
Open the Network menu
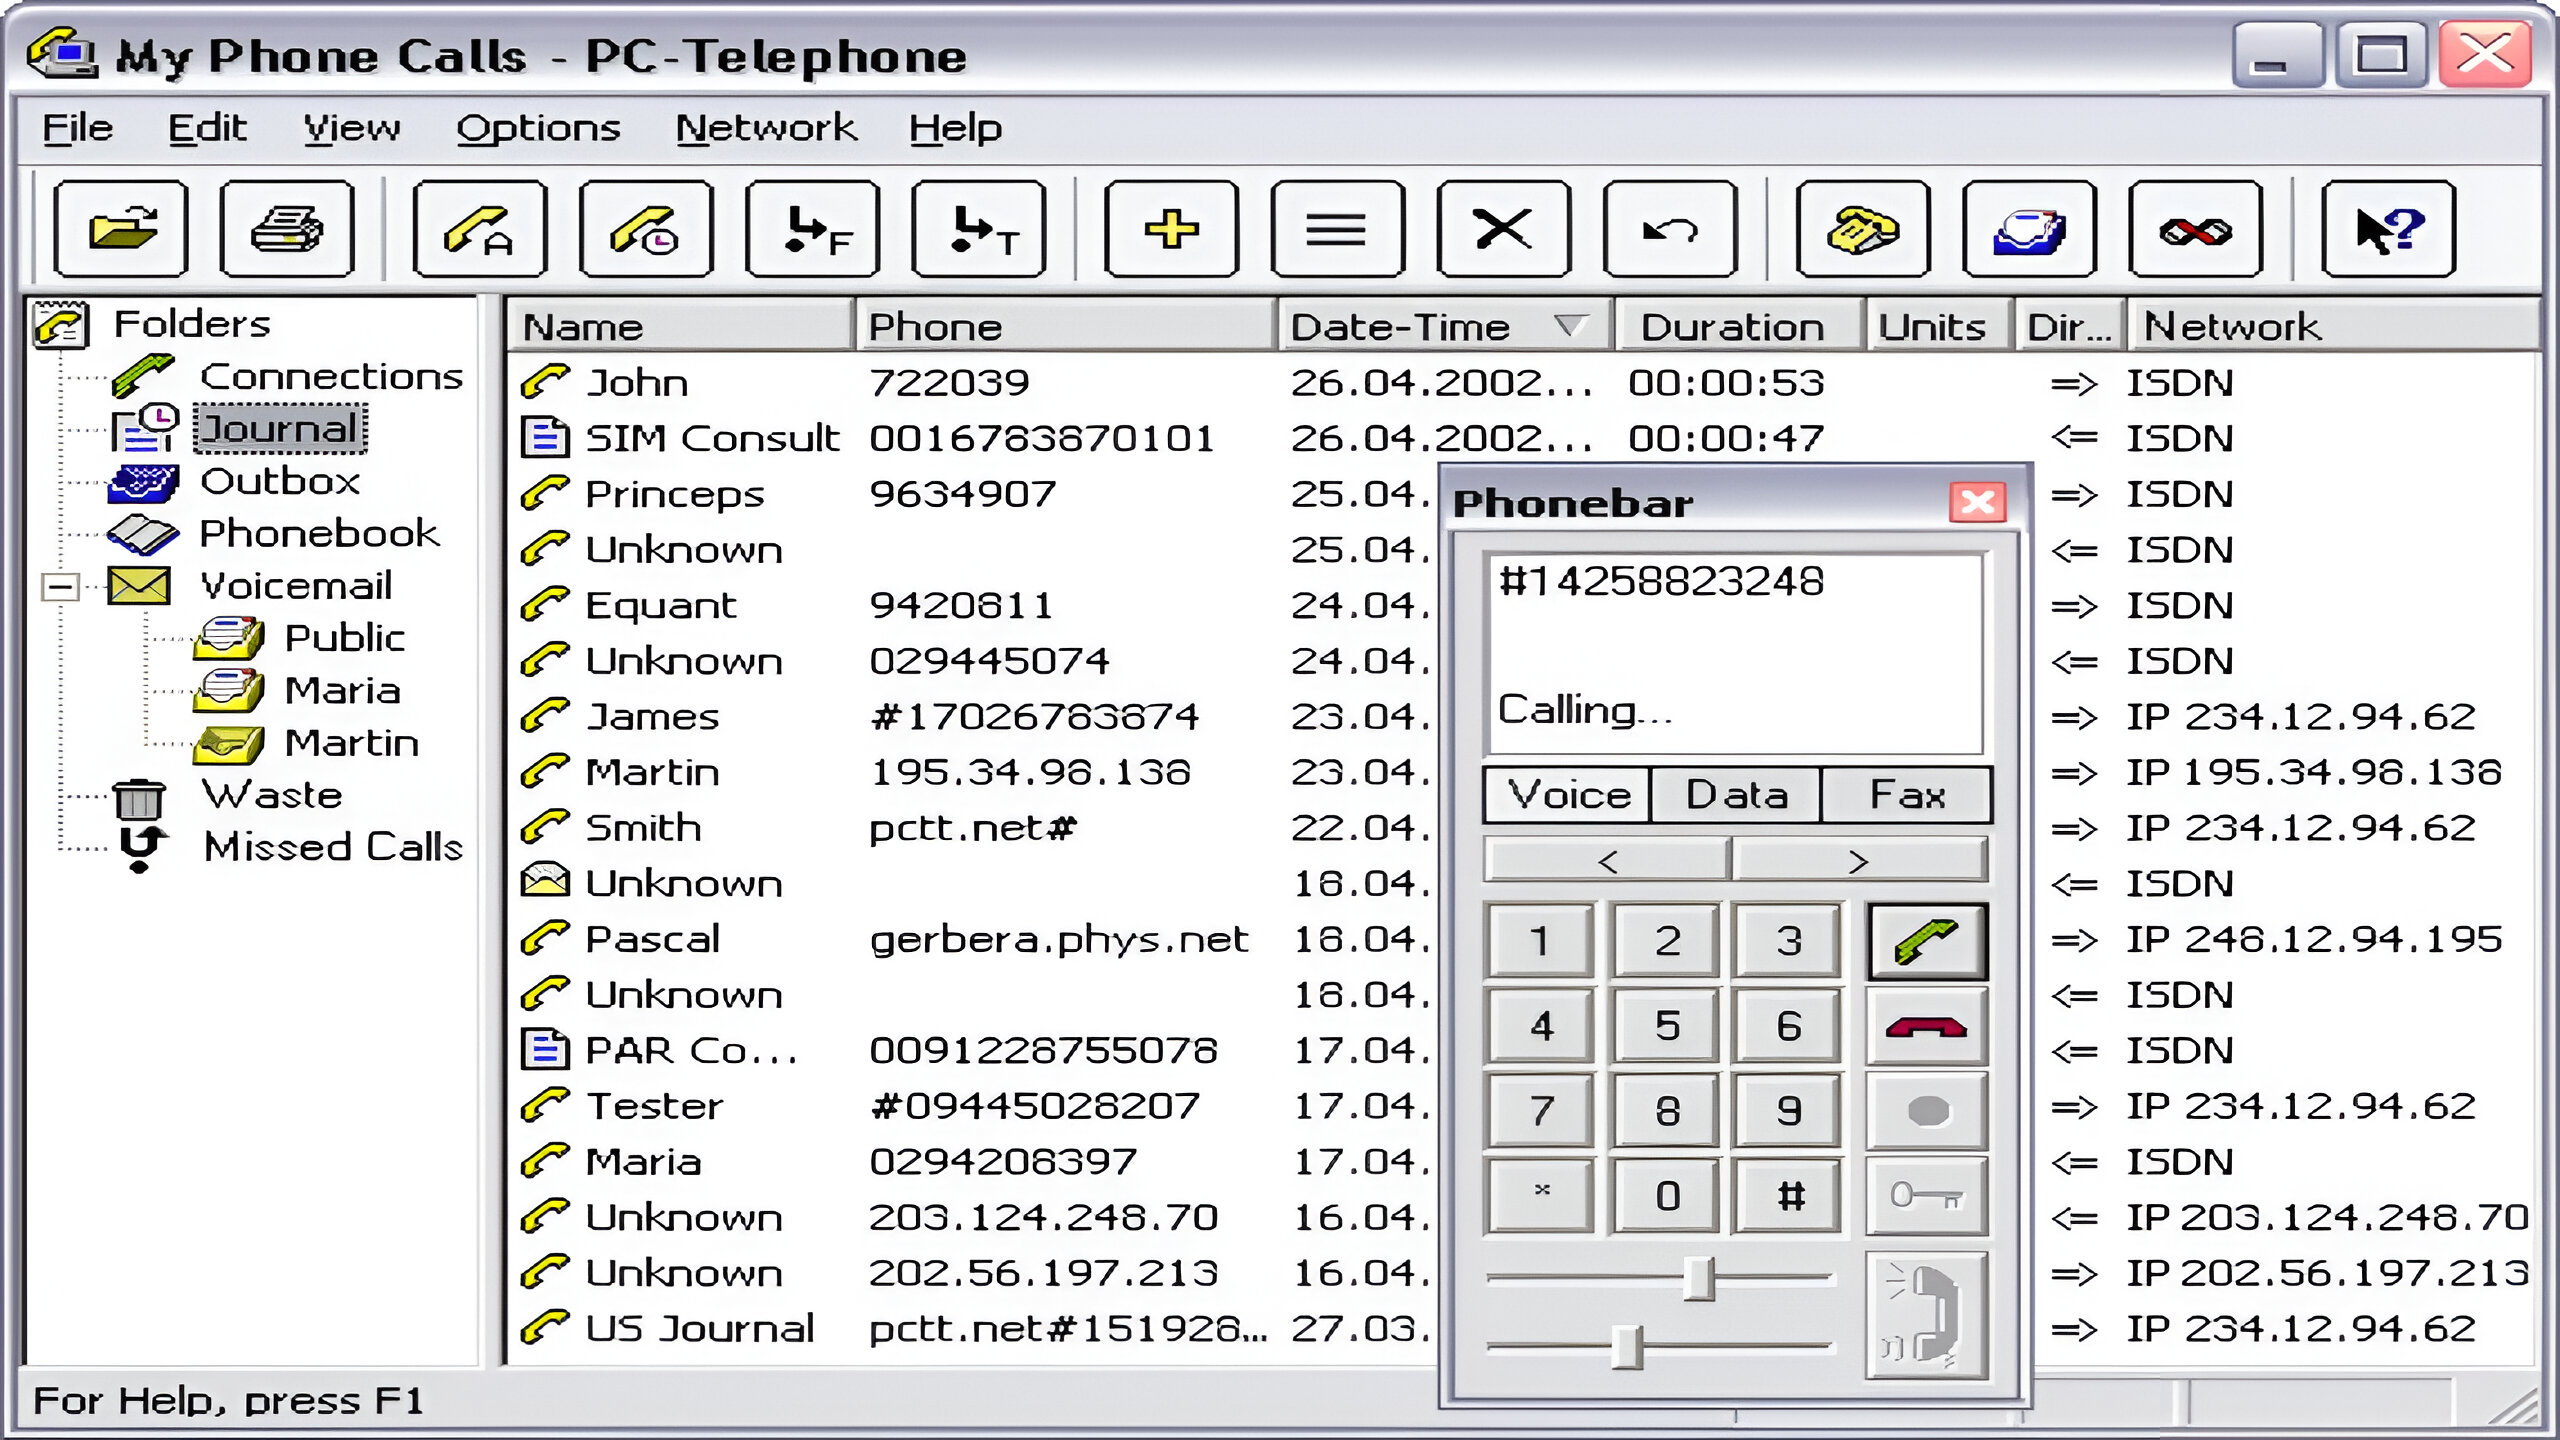tap(765, 128)
